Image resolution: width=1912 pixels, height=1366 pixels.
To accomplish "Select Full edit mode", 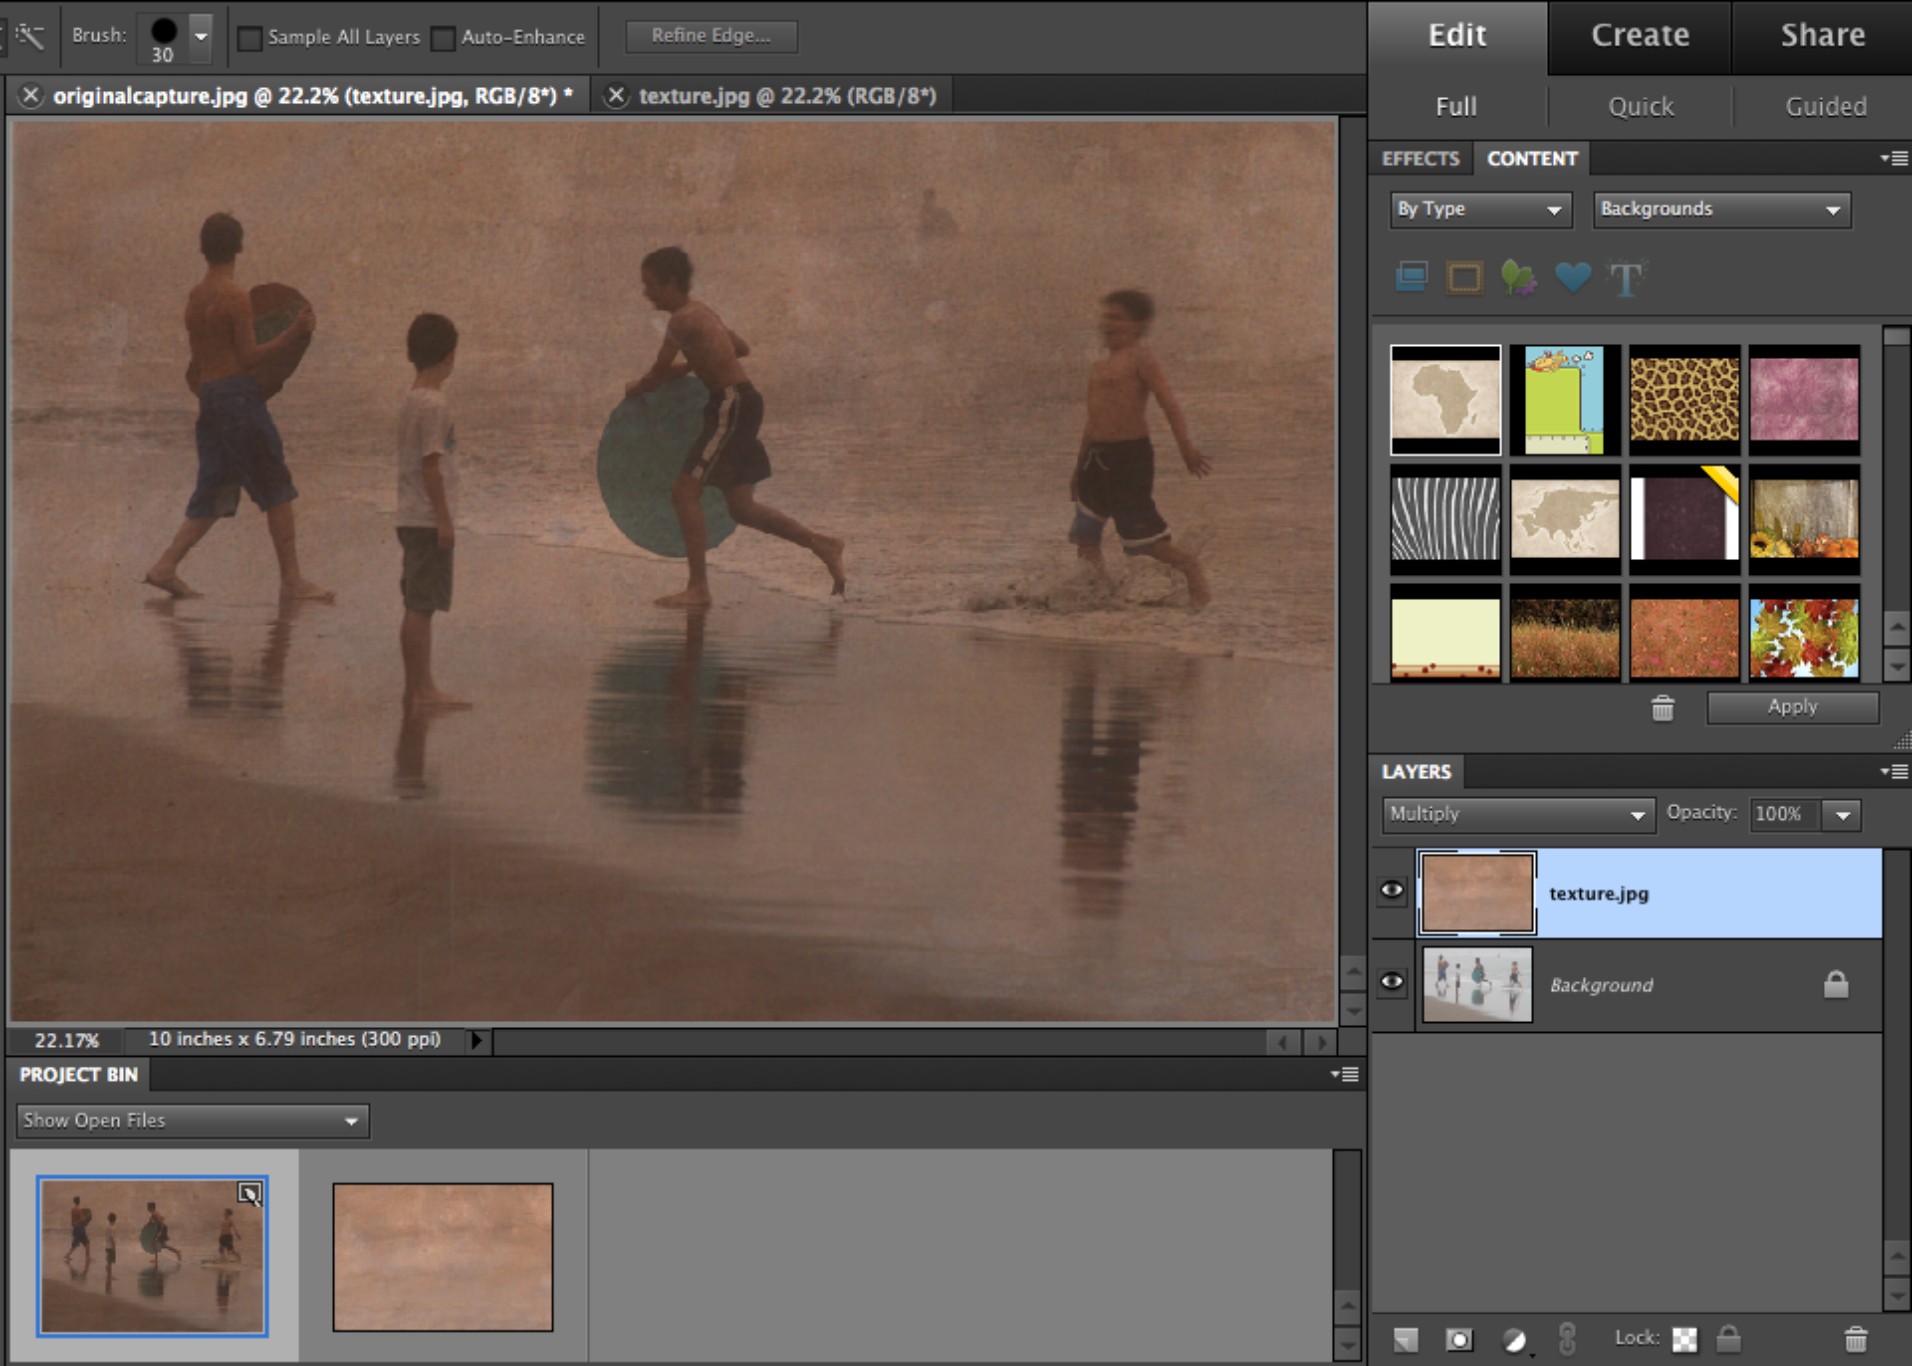I will click(x=1456, y=106).
